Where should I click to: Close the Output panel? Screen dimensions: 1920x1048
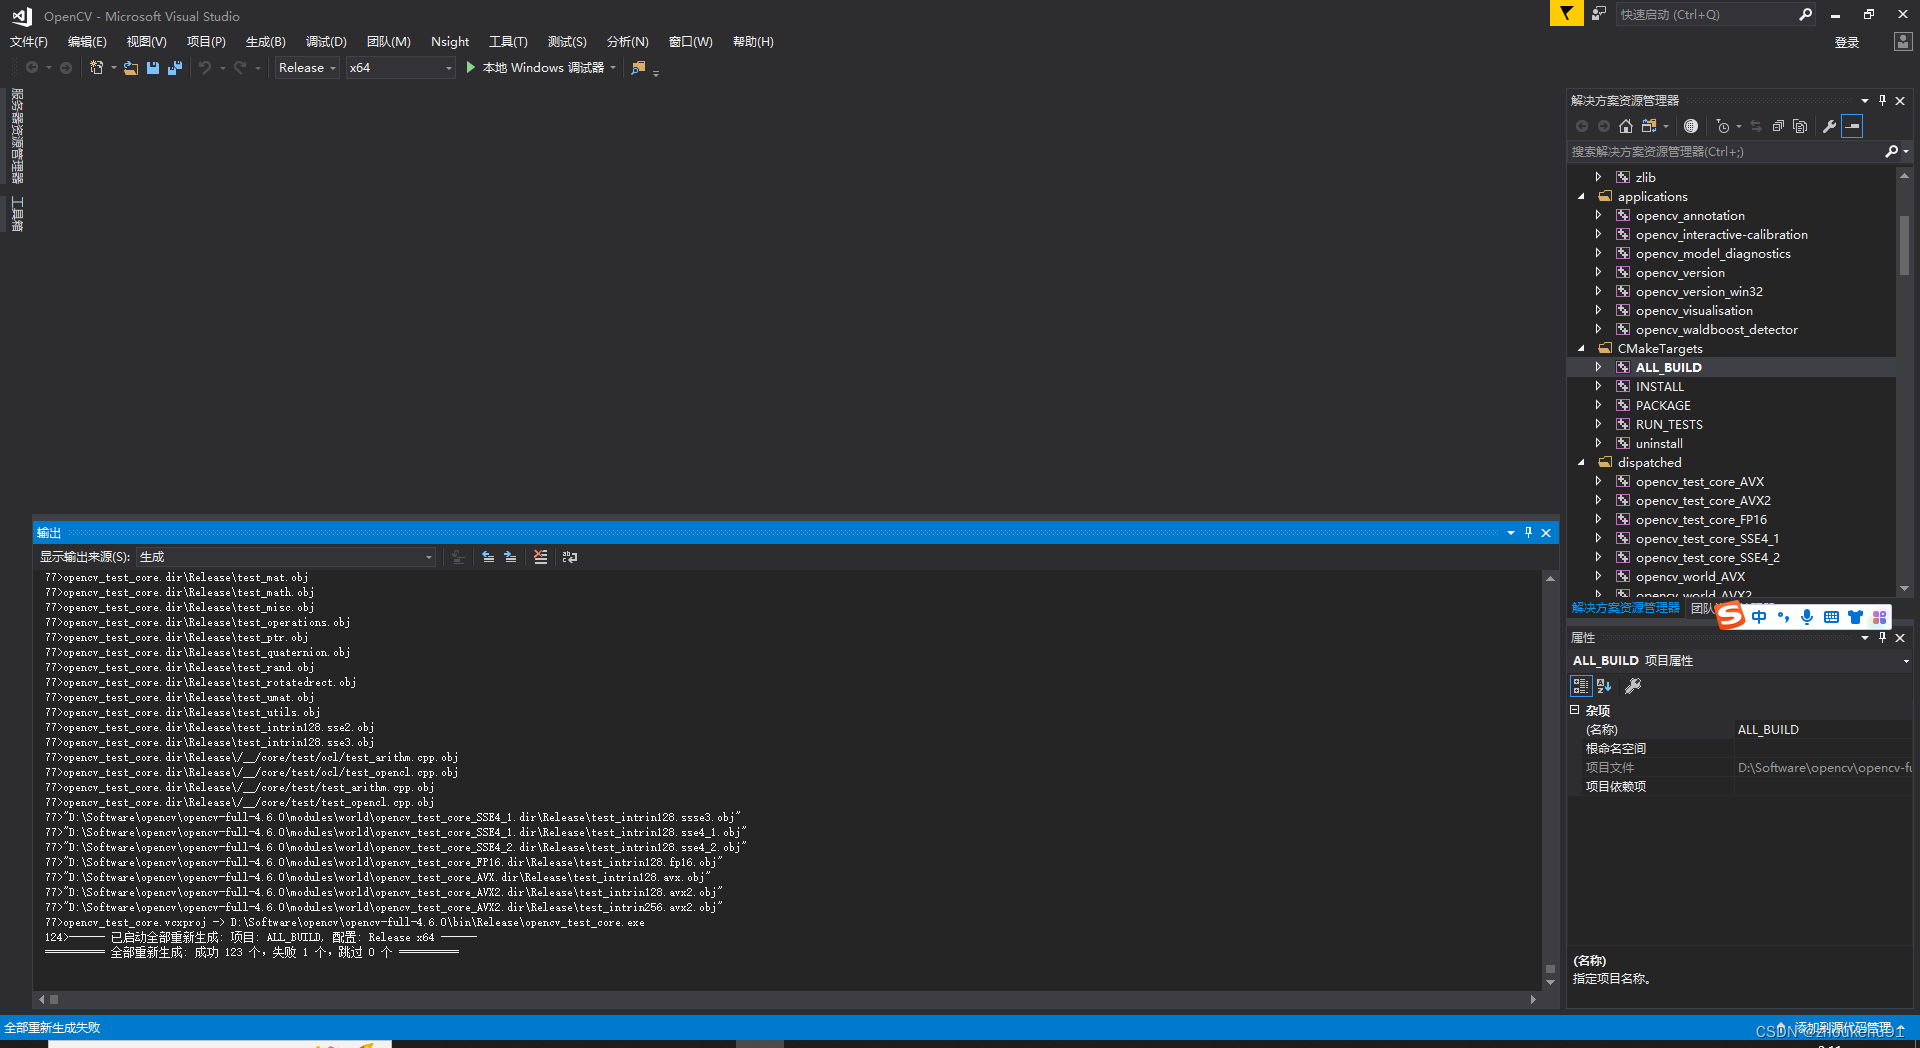(x=1546, y=533)
